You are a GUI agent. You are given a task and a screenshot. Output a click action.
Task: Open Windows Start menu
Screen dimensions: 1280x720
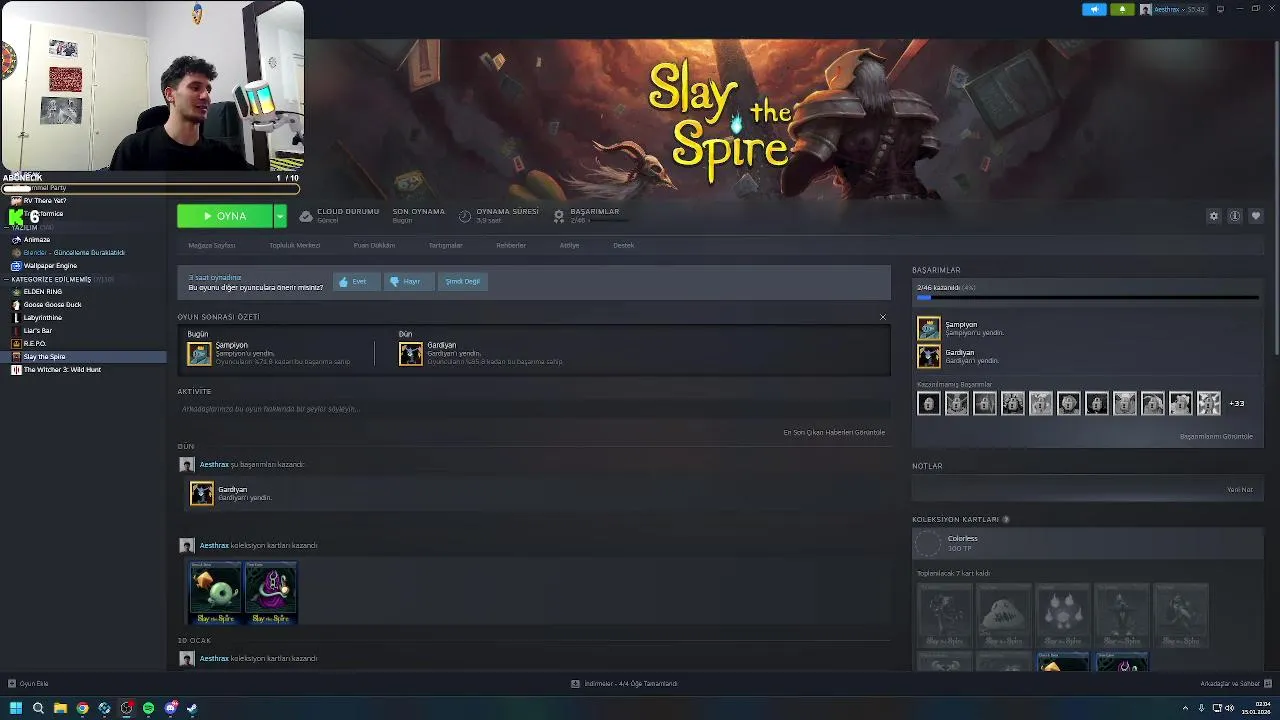pyautogui.click(x=15, y=708)
